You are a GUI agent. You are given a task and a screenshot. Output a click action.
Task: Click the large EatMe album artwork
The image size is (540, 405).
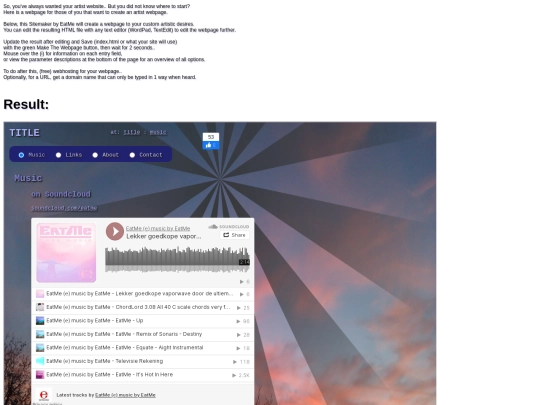point(66,253)
